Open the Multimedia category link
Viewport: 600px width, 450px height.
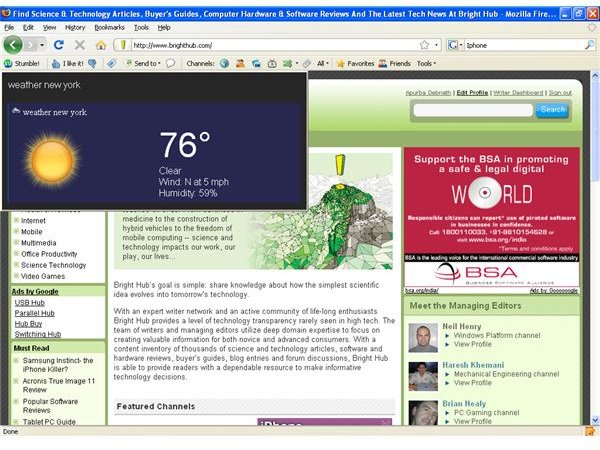click(39, 243)
